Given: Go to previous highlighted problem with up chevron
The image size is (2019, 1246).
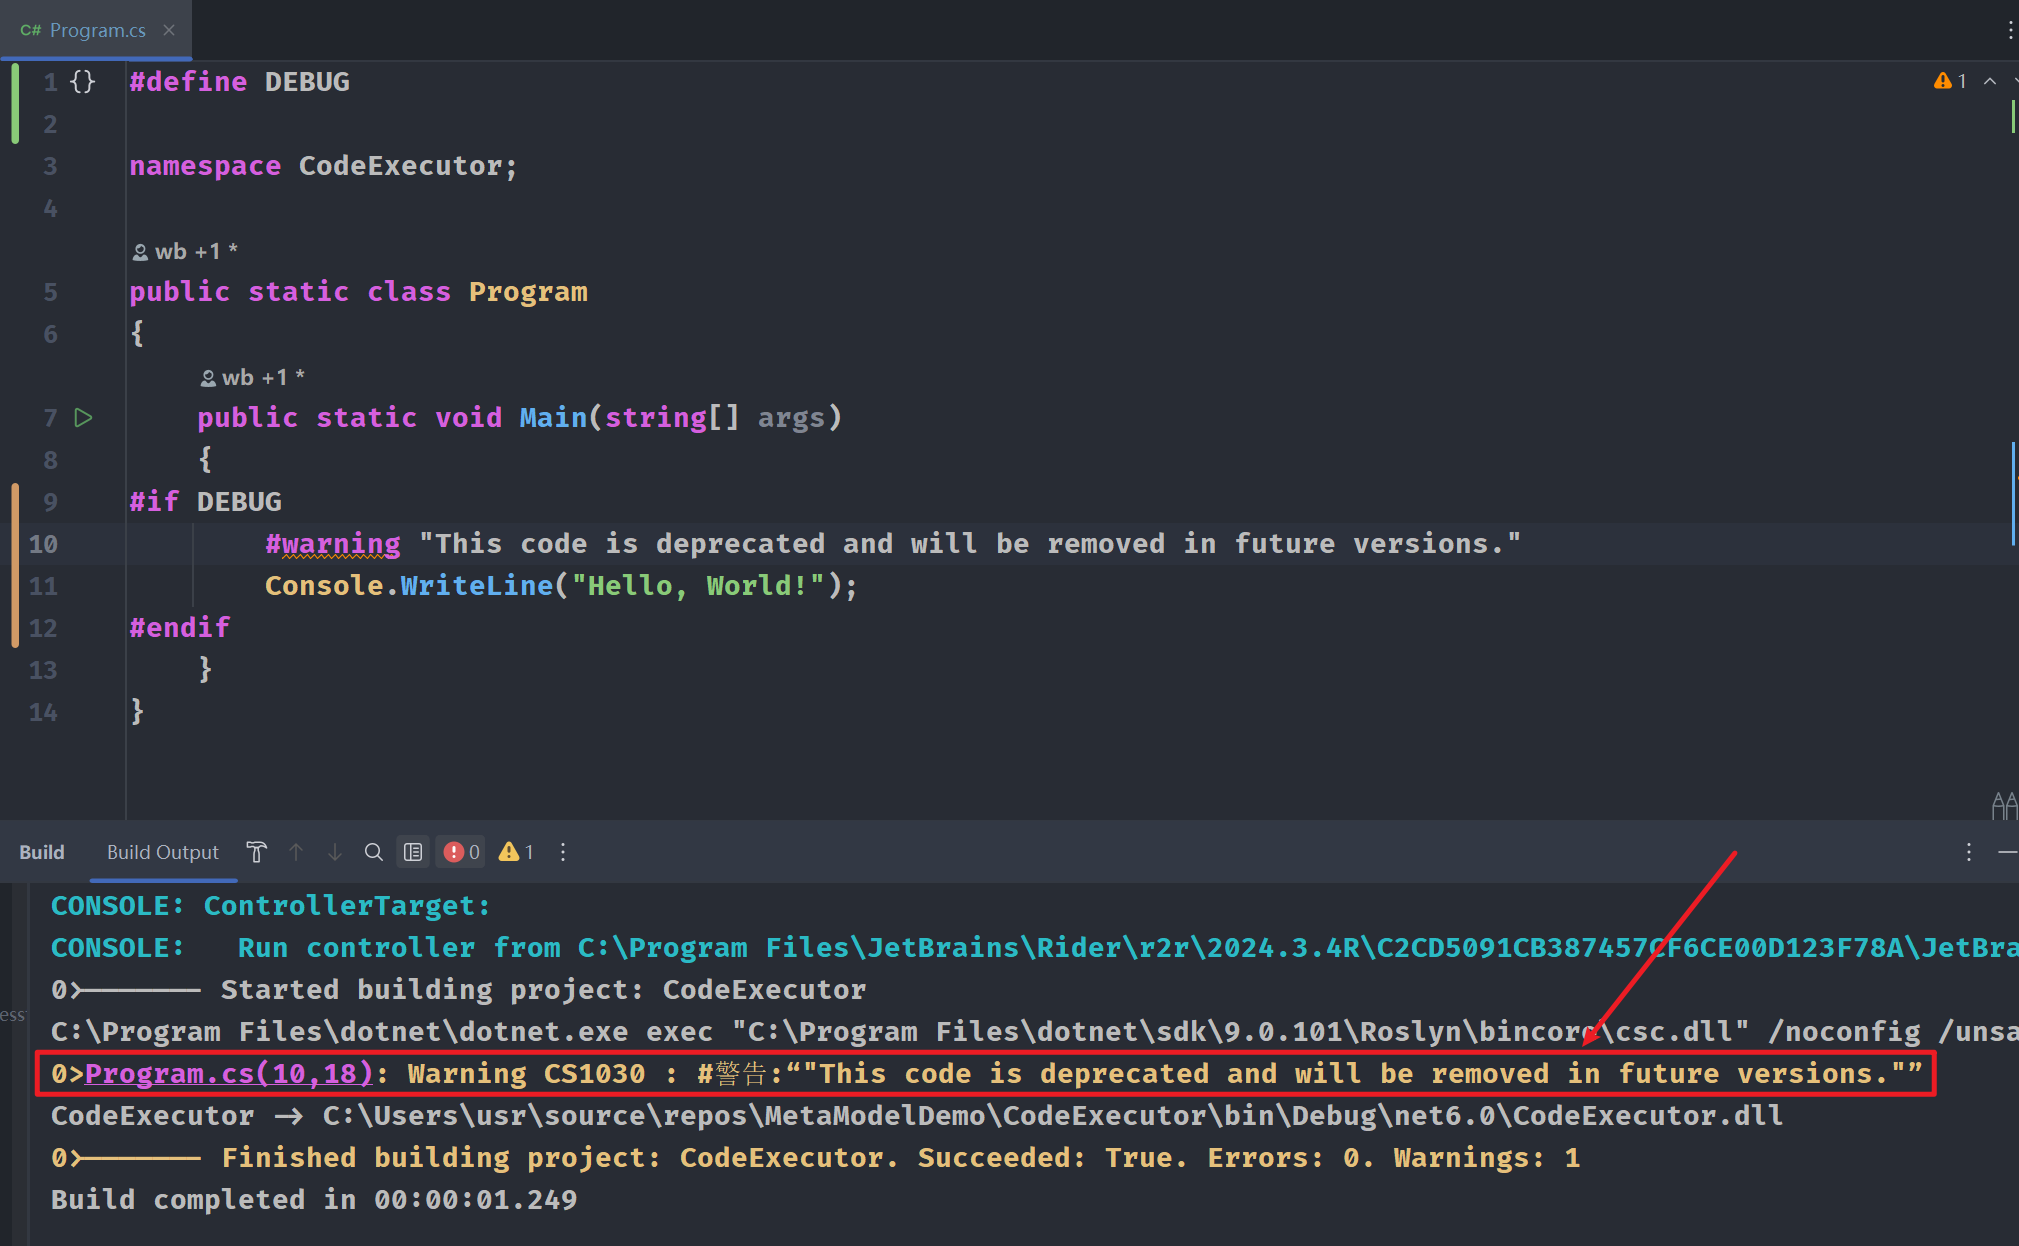Looking at the screenshot, I should click(x=1990, y=81).
